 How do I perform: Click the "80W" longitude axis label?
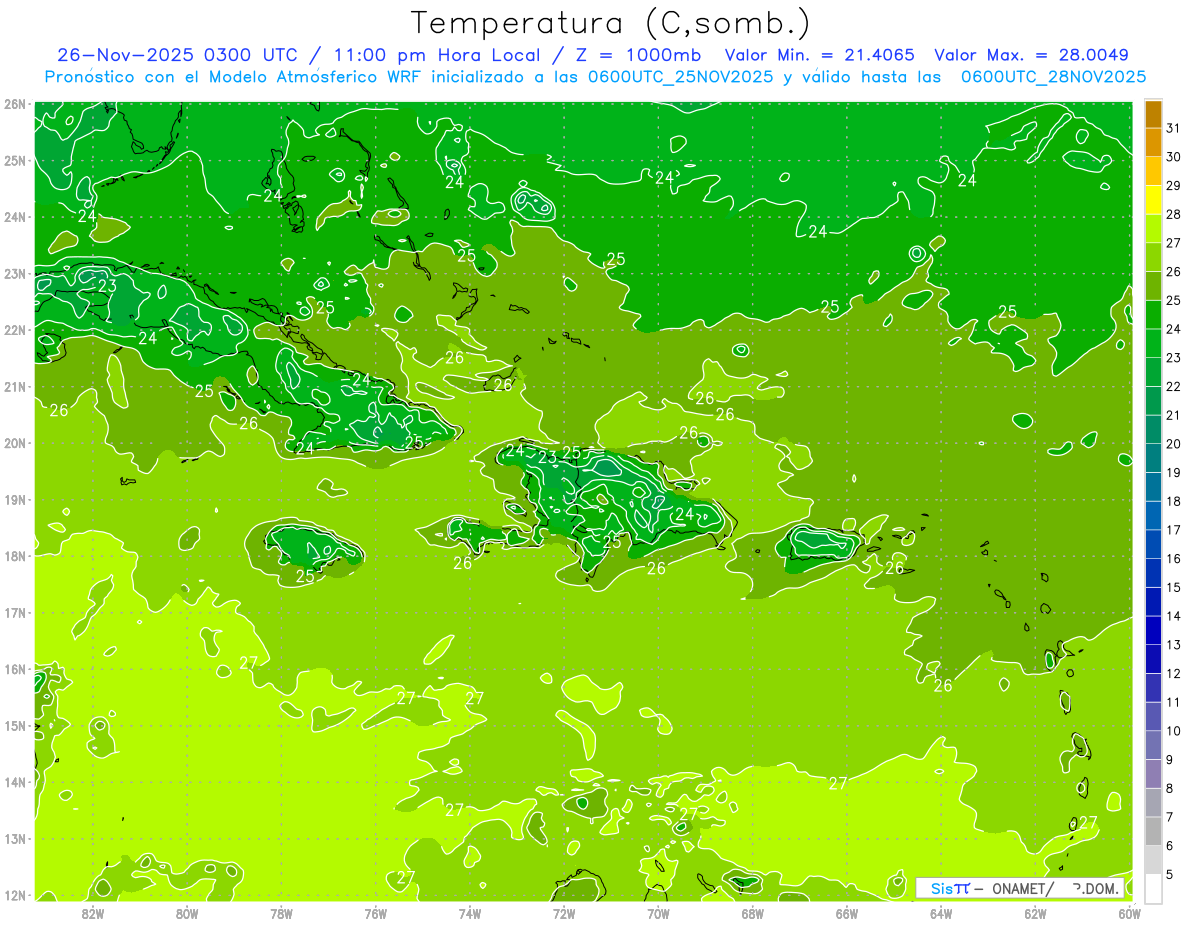click(x=187, y=913)
